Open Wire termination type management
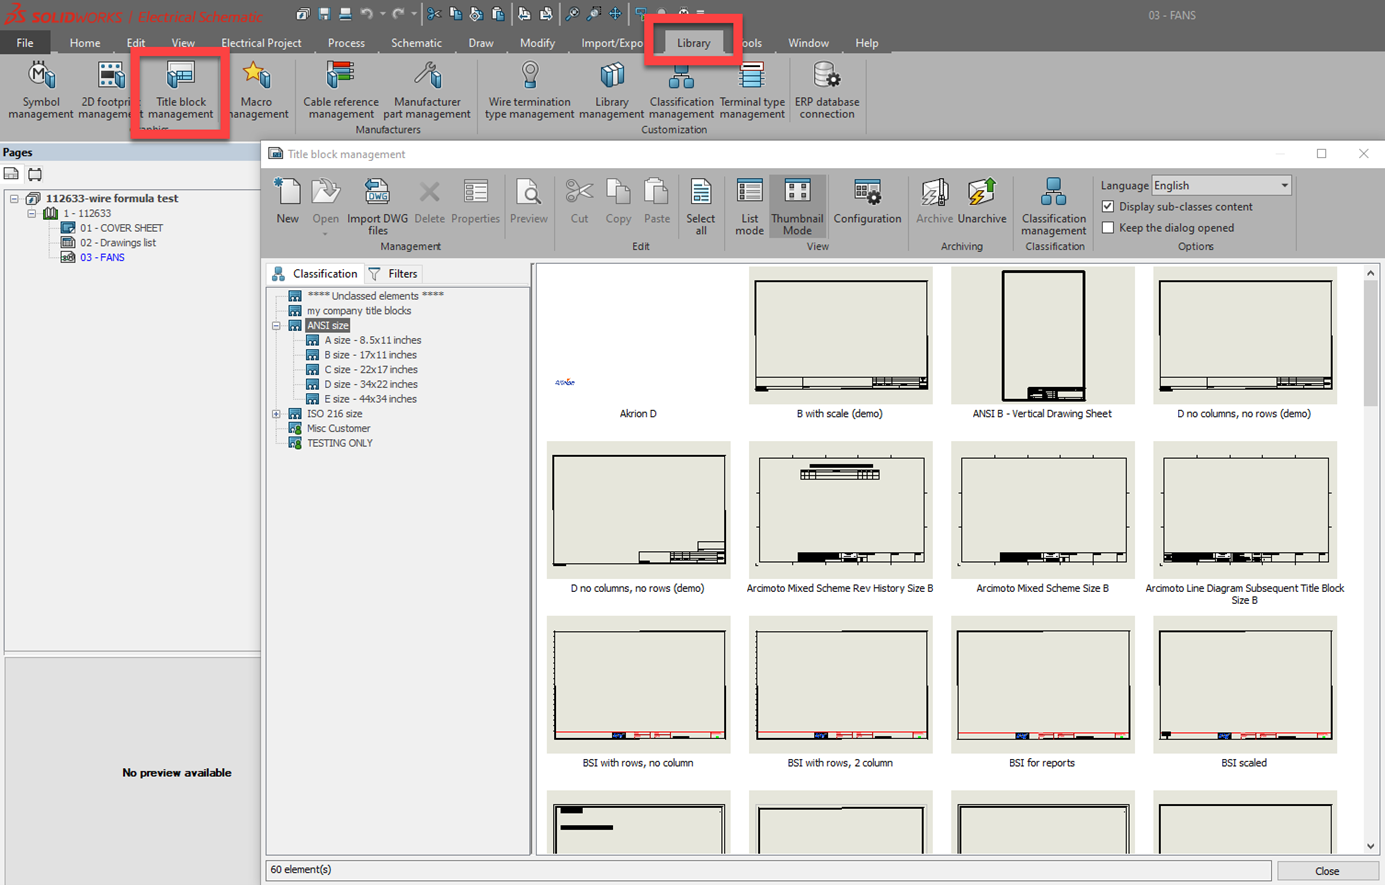Screen dimensions: 1385x885 529,90
